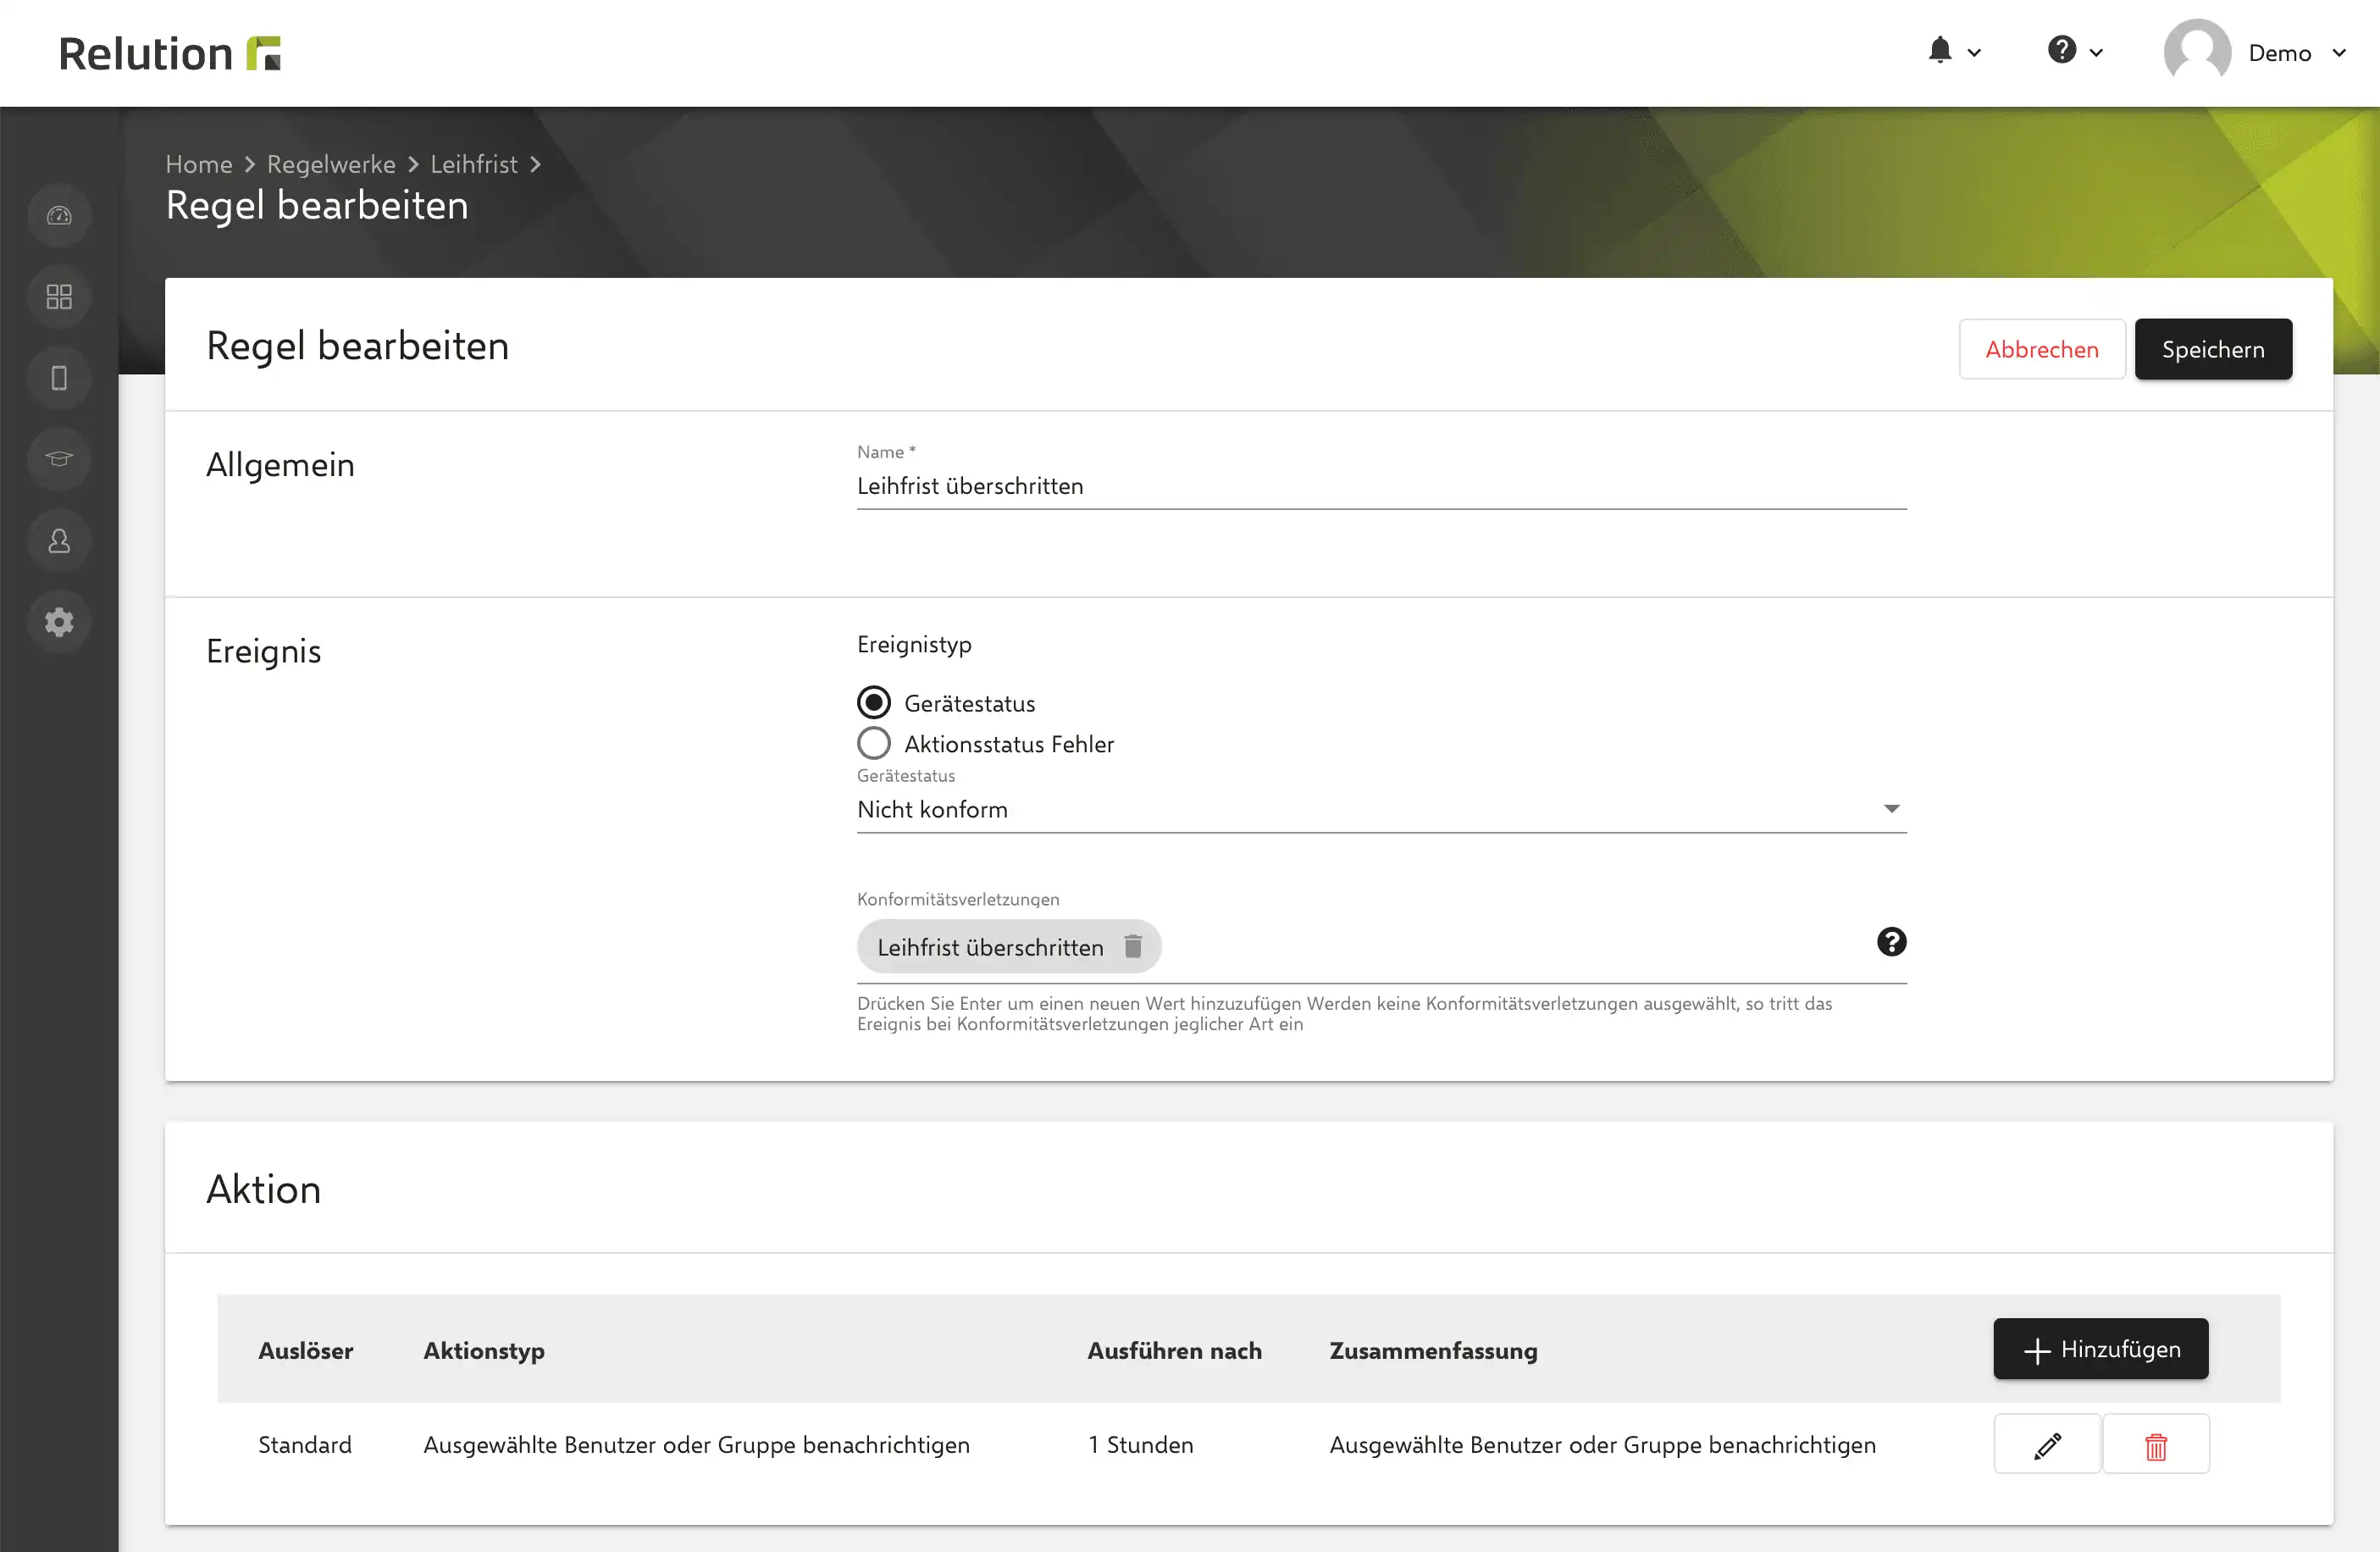2380x1552 pixels.
Task: Click the Demo username text
Action: pyautogui.click(x=2280, y=53)
